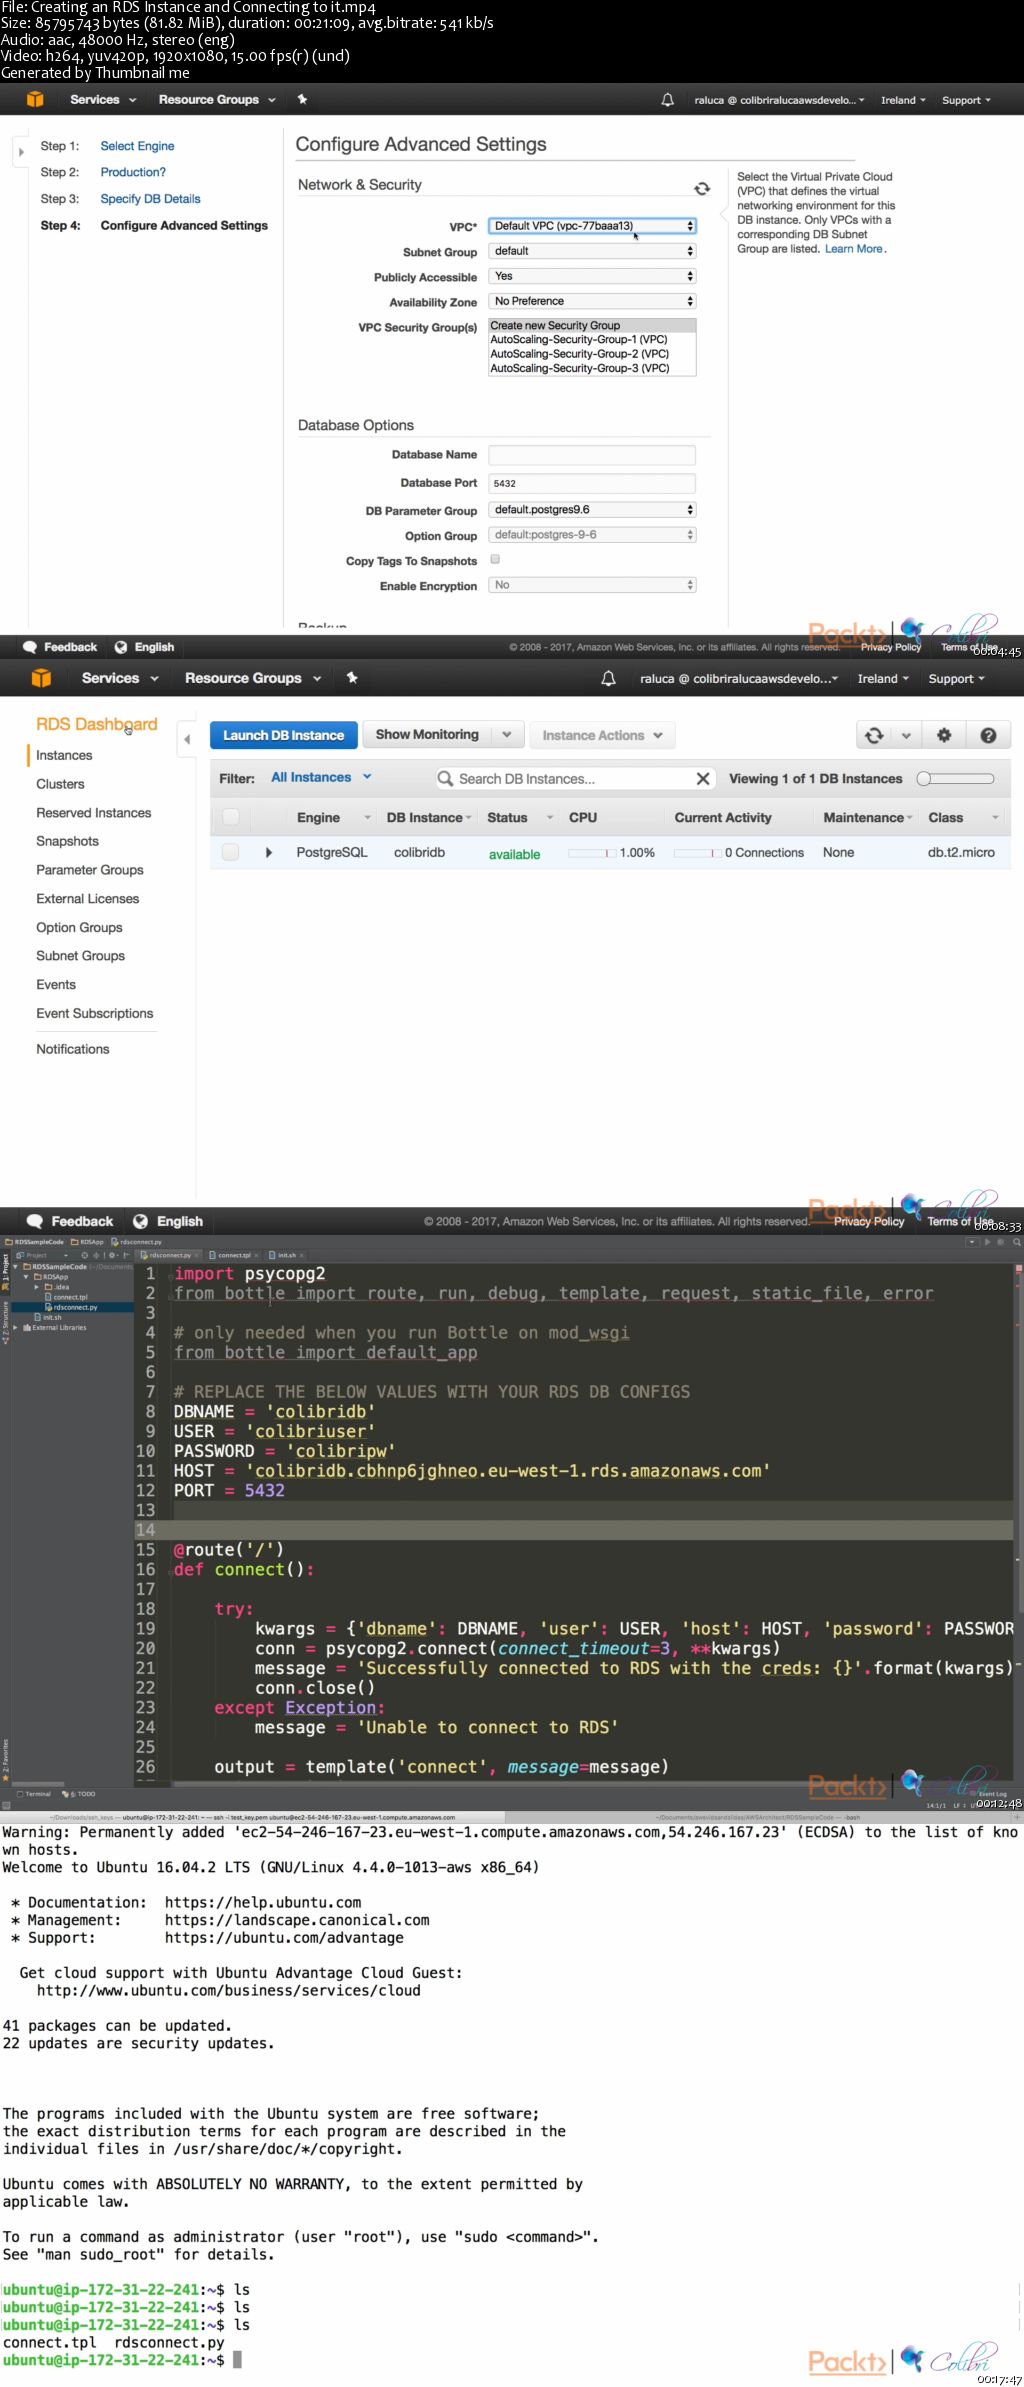Expand the External Libraries tree node in PyCharm
Screen dimensions: 1024x2387
click(x=14, y=1328)
